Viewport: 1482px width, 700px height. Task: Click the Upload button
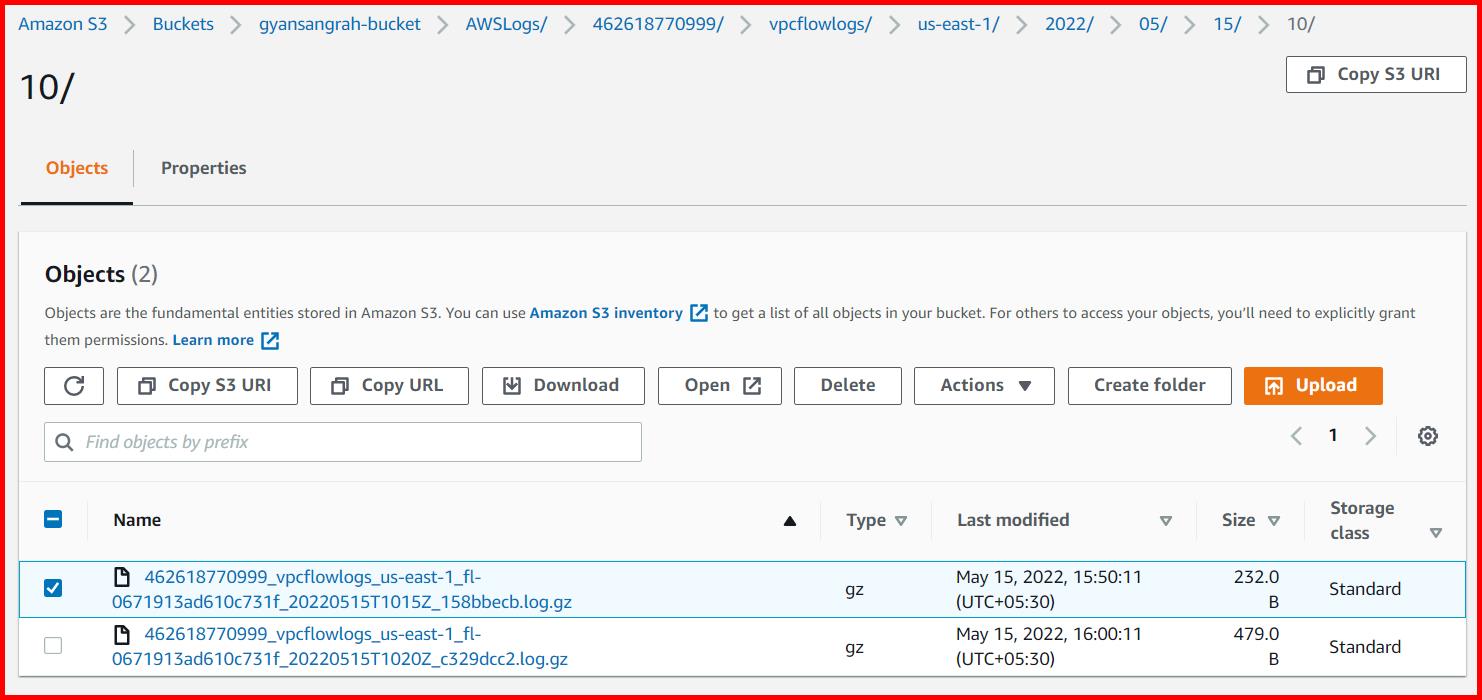[x=1313, y=385]
